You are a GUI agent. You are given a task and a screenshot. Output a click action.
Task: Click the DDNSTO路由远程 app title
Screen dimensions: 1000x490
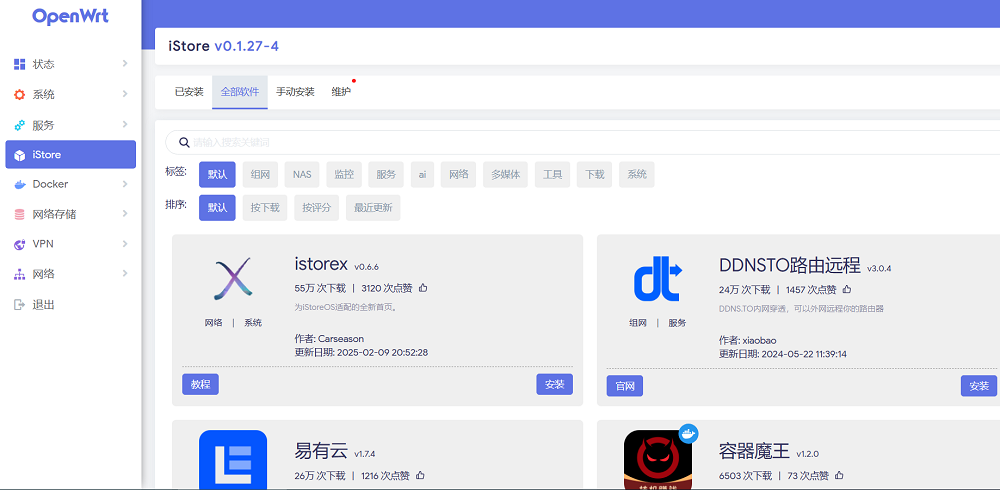coord(790,265)
